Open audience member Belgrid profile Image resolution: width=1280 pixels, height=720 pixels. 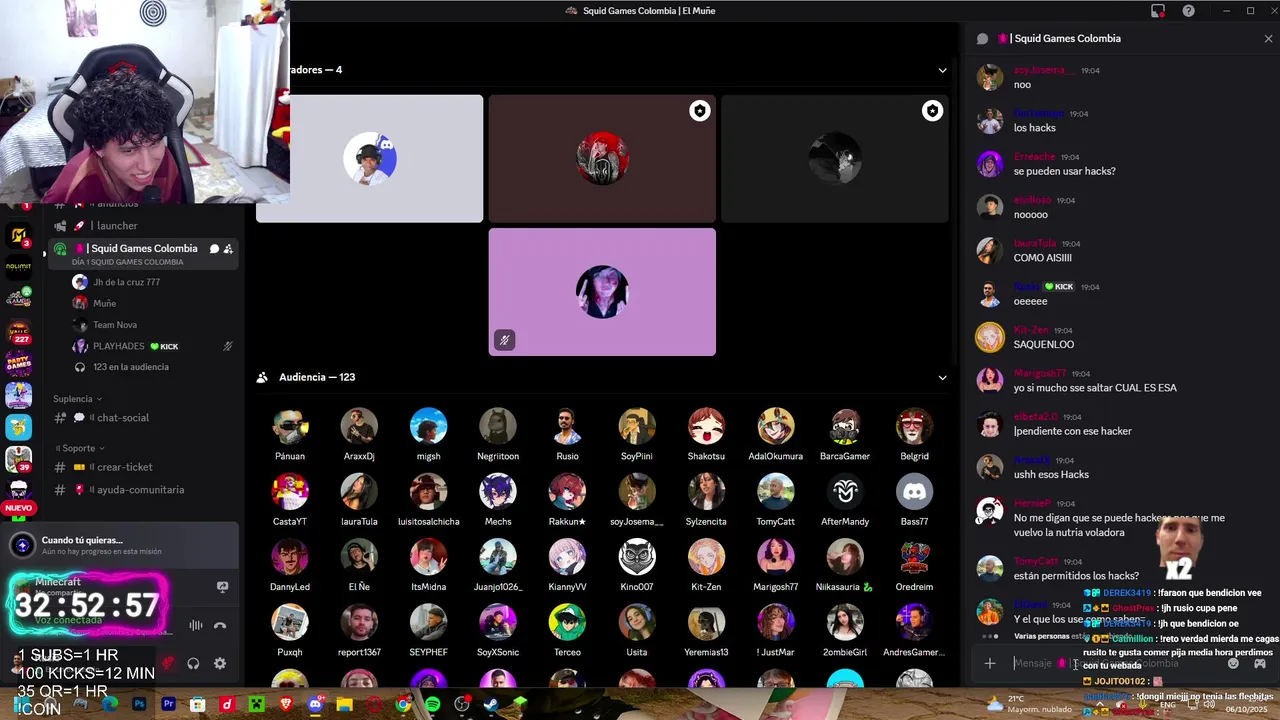(x=914, y=435)
